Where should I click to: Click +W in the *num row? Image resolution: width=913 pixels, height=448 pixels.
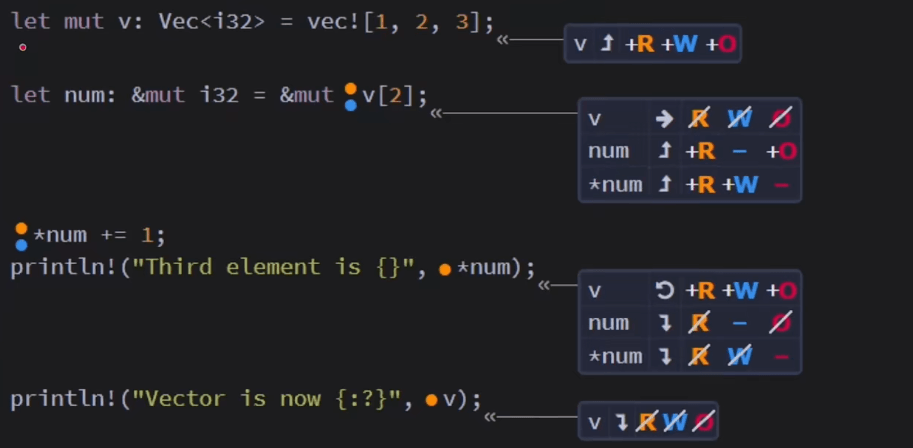[x=740, y=185]
